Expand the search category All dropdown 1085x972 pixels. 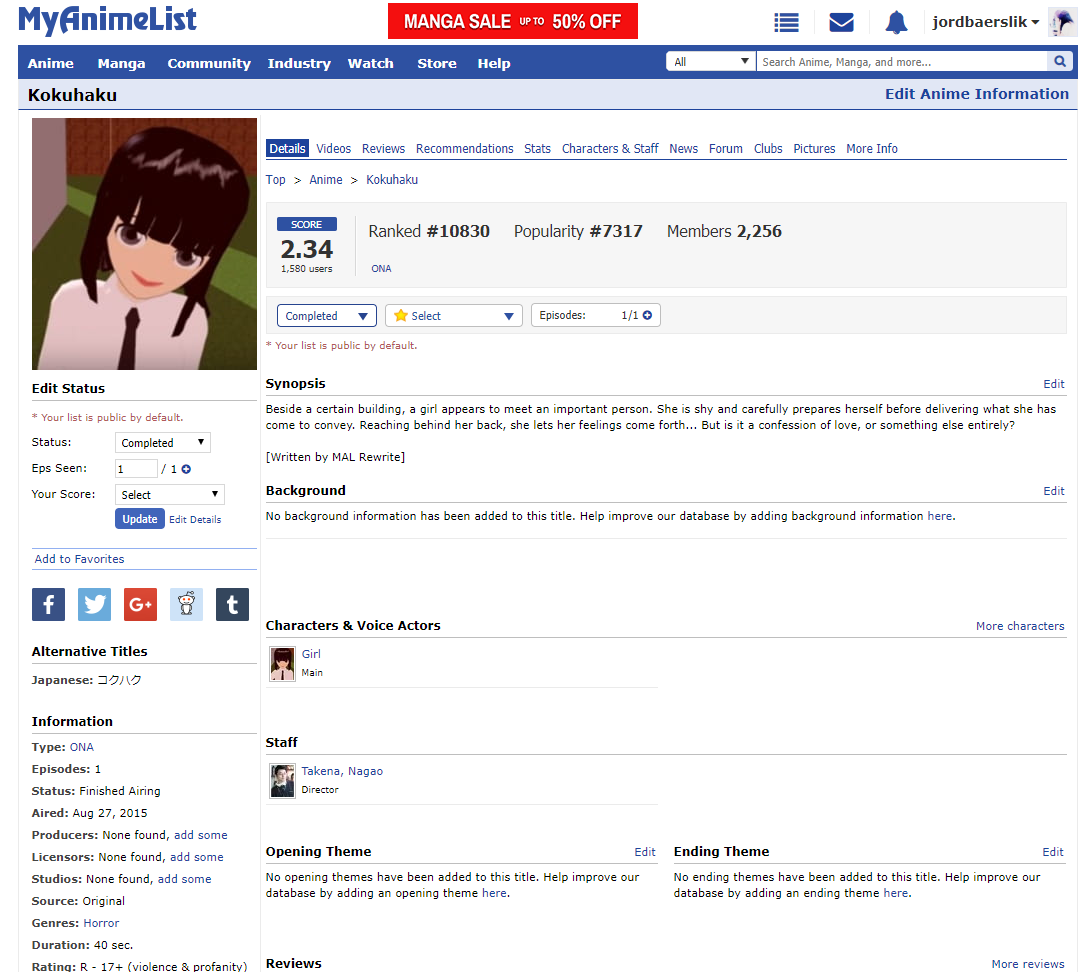[711, 62]
